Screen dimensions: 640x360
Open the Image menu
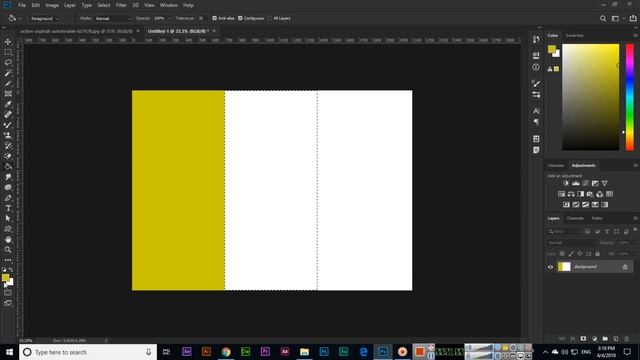(52, 5)
